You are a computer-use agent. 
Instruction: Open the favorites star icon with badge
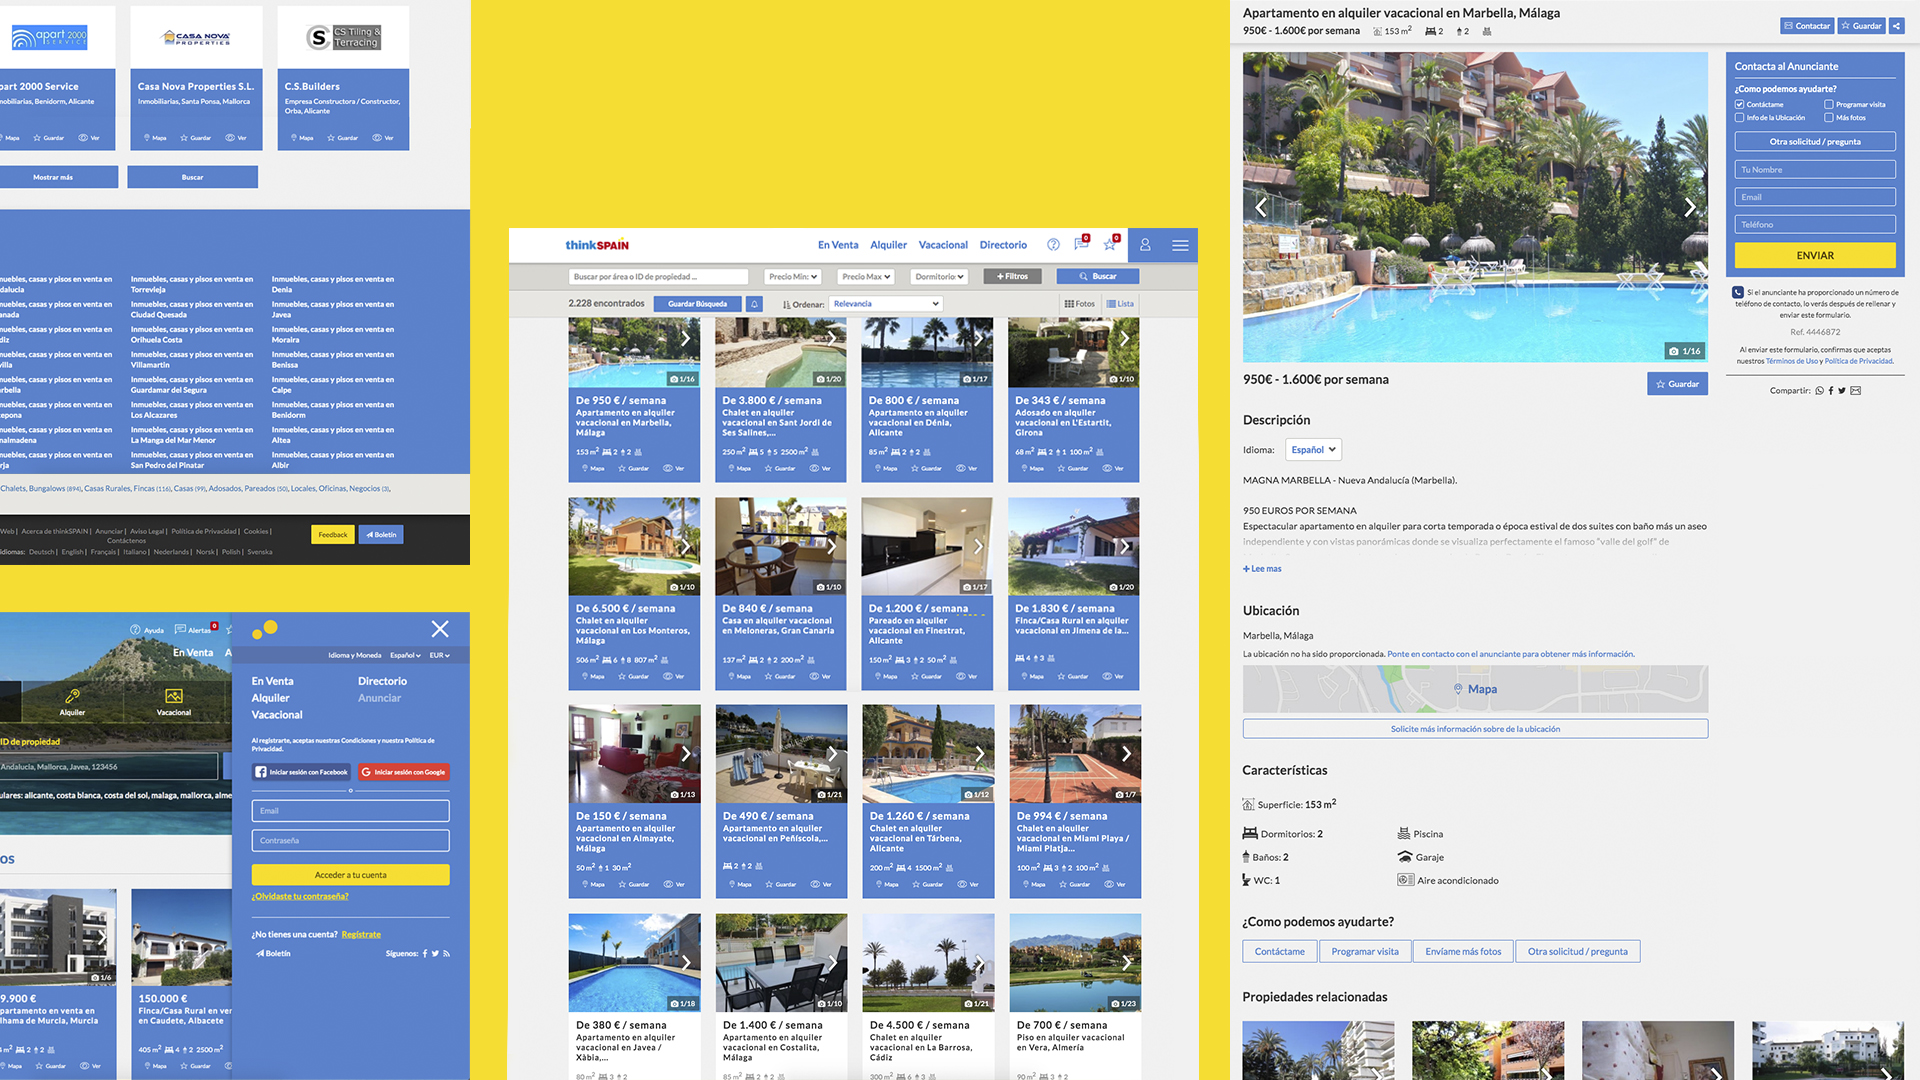pyautogui.click(x=1110, y=244)
